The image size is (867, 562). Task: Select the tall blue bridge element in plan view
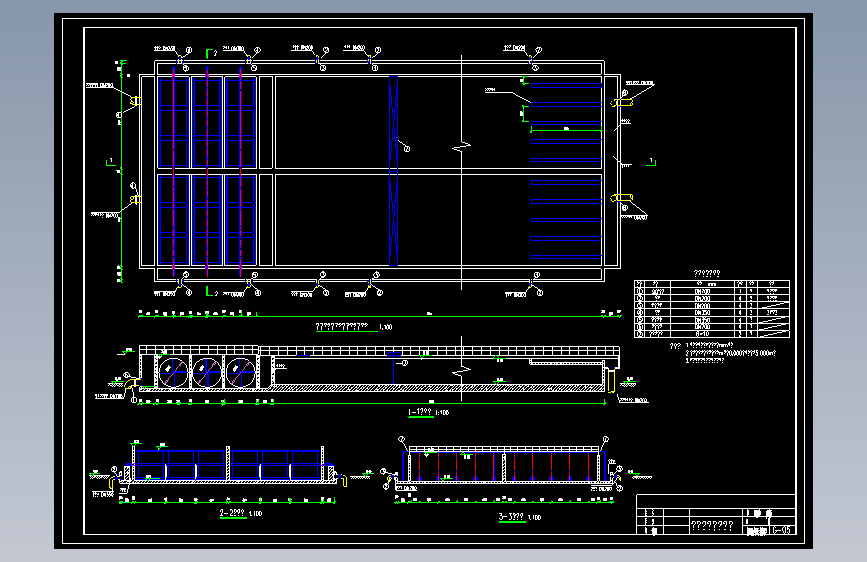click(x=393, y=171)
